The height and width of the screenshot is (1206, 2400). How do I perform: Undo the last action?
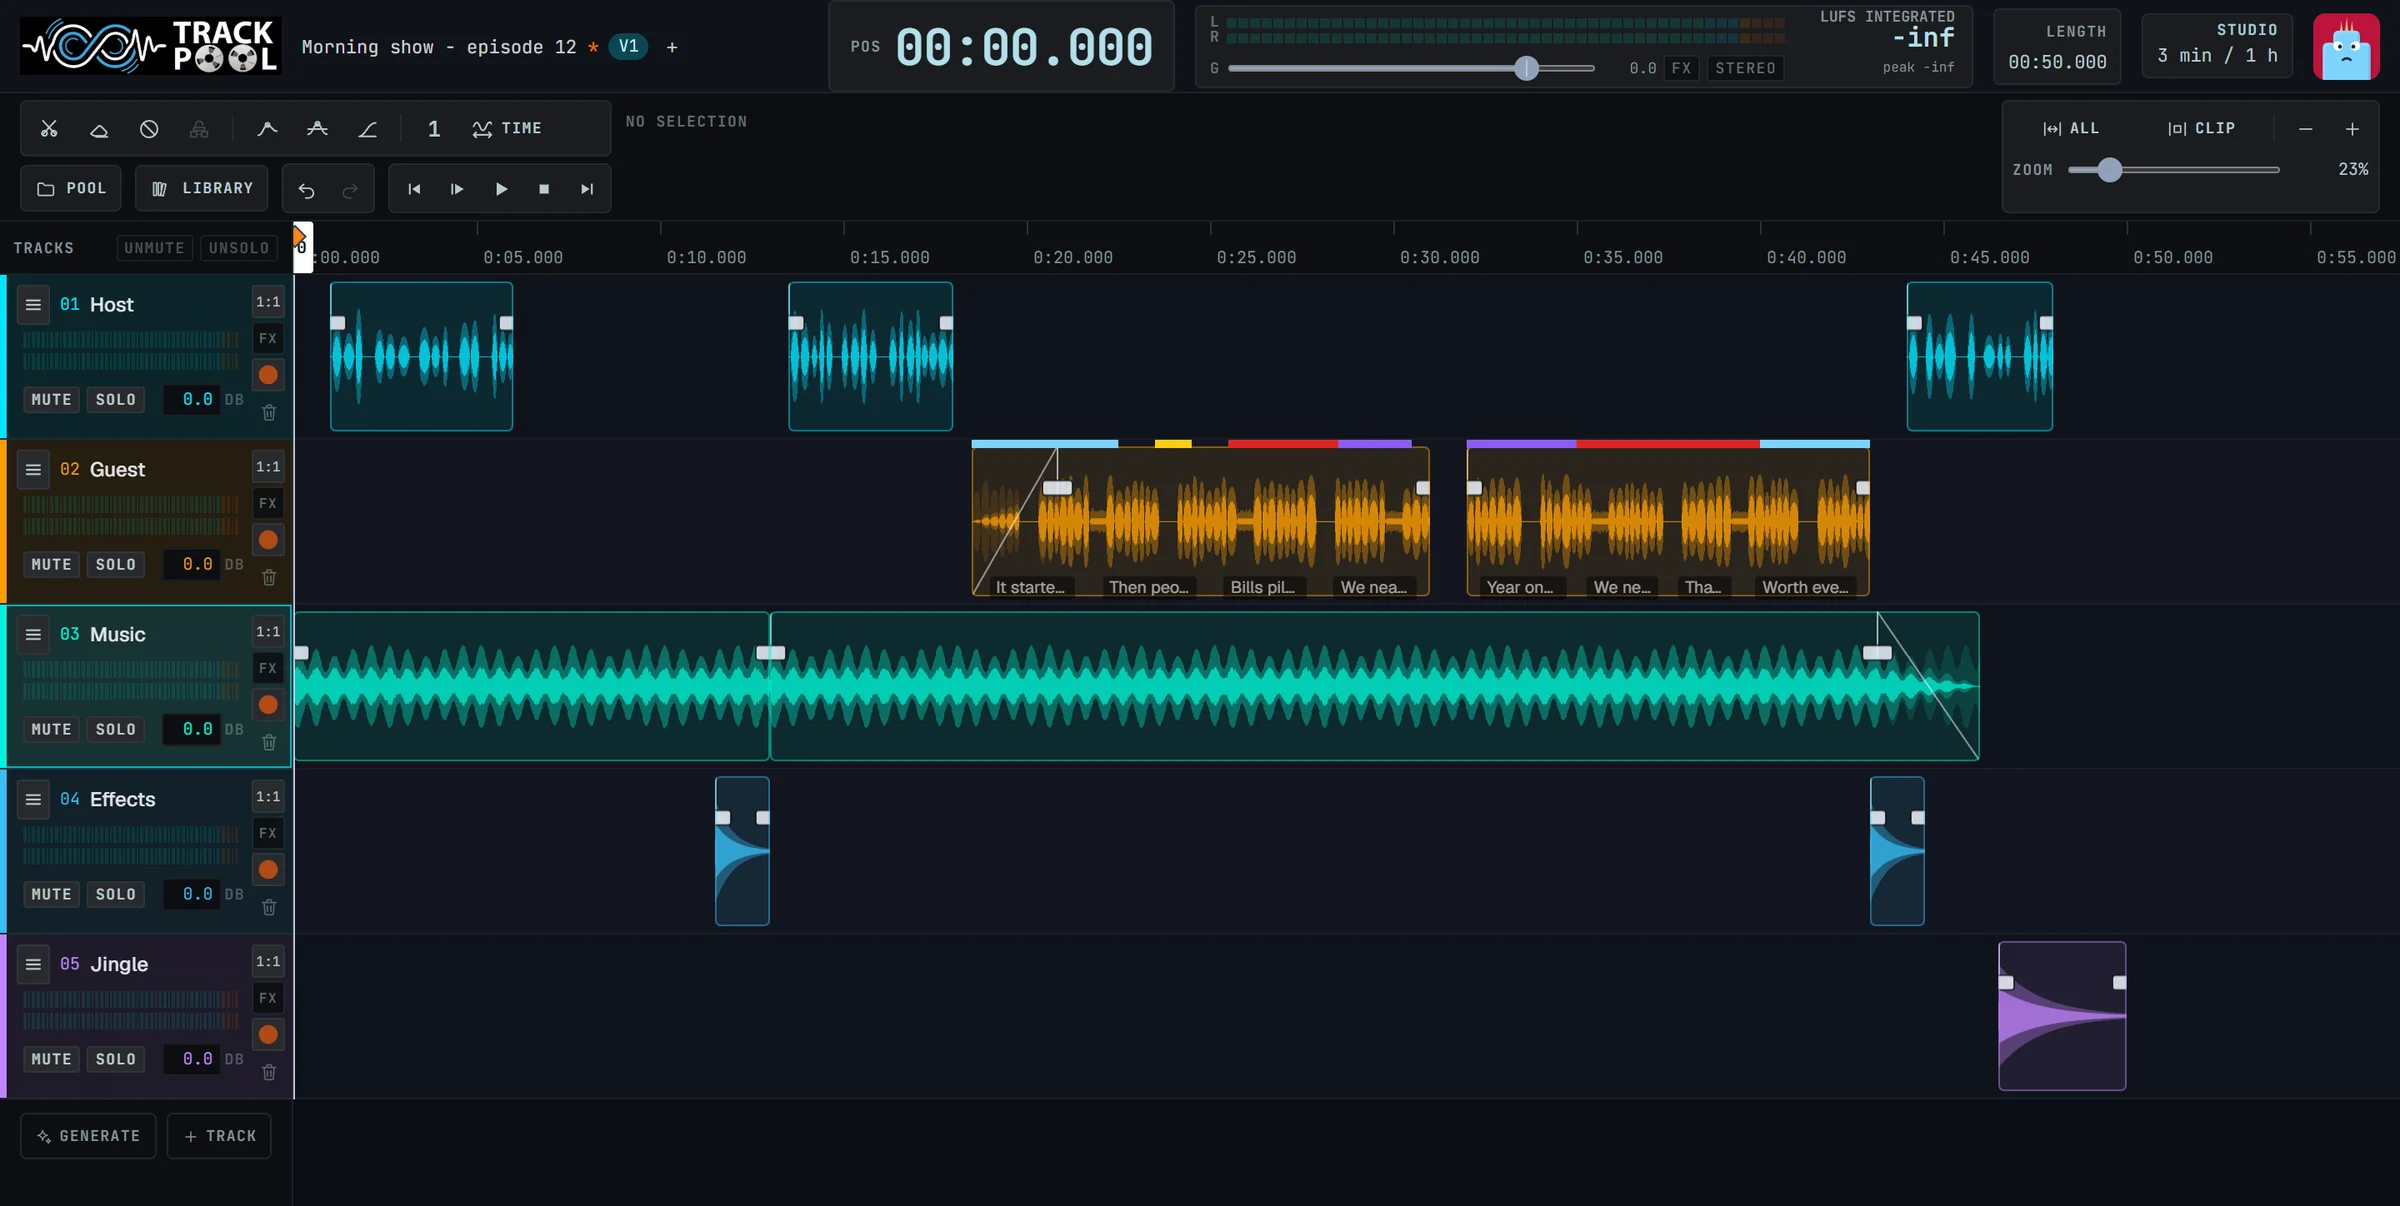point(306,189)
